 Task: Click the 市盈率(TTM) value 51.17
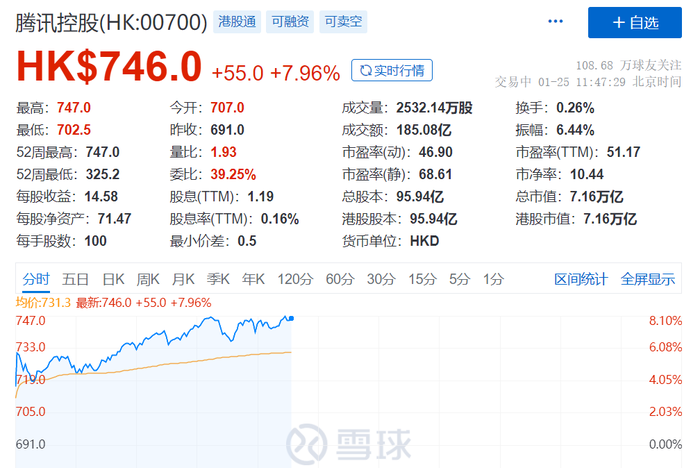pos(623,152)
